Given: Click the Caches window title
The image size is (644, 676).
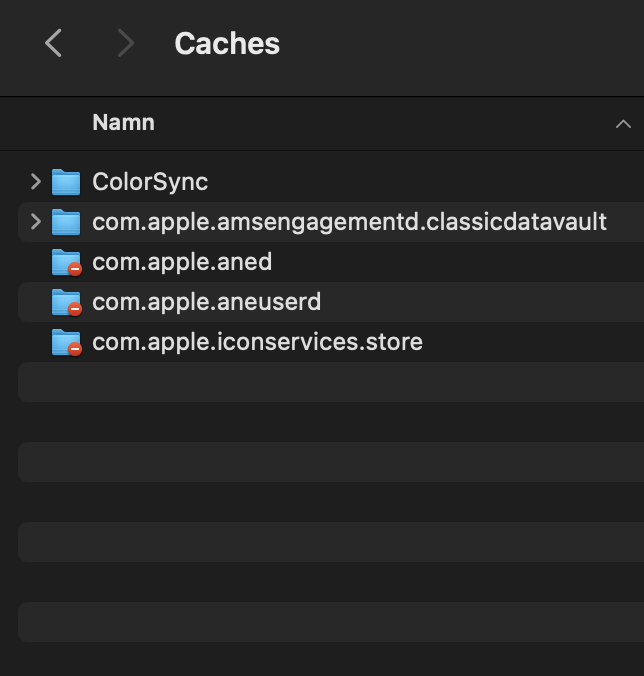Looking at the screenshot, I should point(227,44).
